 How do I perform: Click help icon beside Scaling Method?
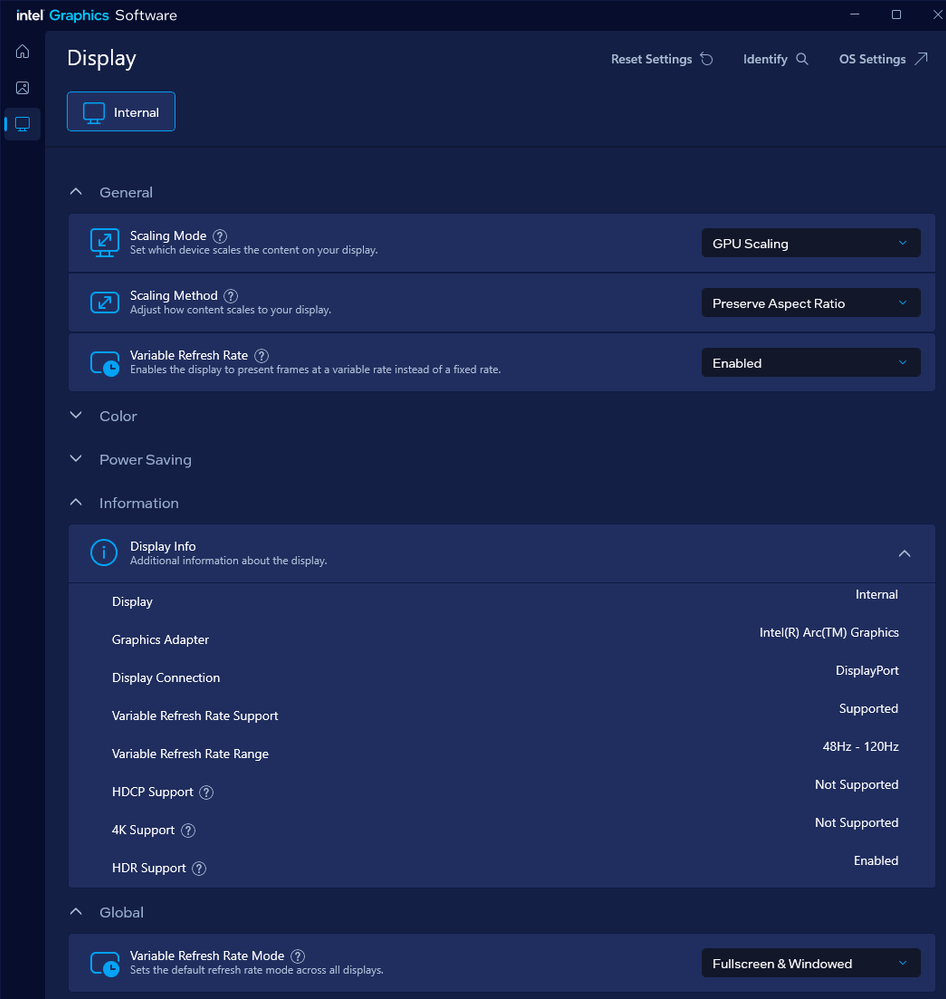coord(231,296)
